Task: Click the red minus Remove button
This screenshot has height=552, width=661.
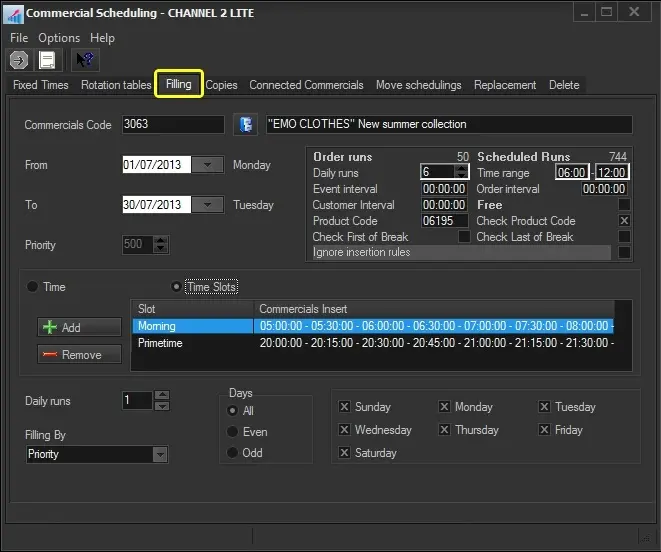Action: pyautogui.click(x=79, y=354)
